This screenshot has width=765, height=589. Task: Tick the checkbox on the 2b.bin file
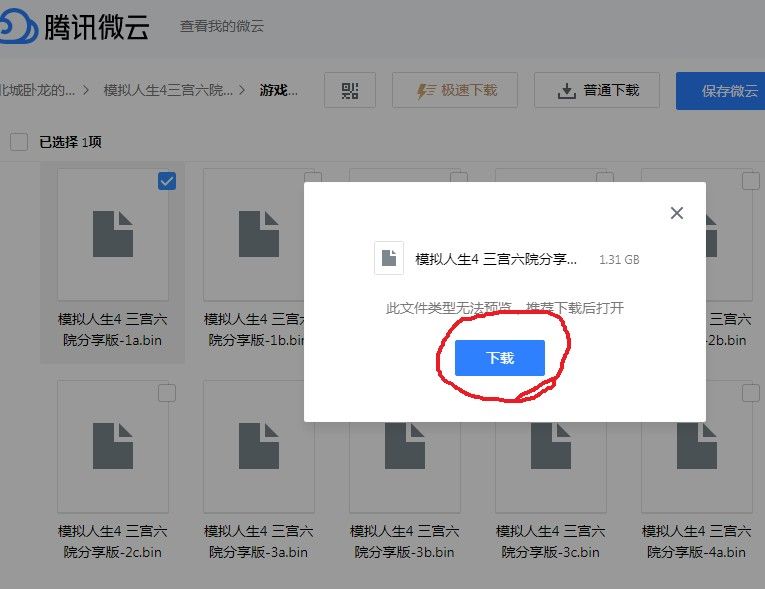[x=750, y=181]
